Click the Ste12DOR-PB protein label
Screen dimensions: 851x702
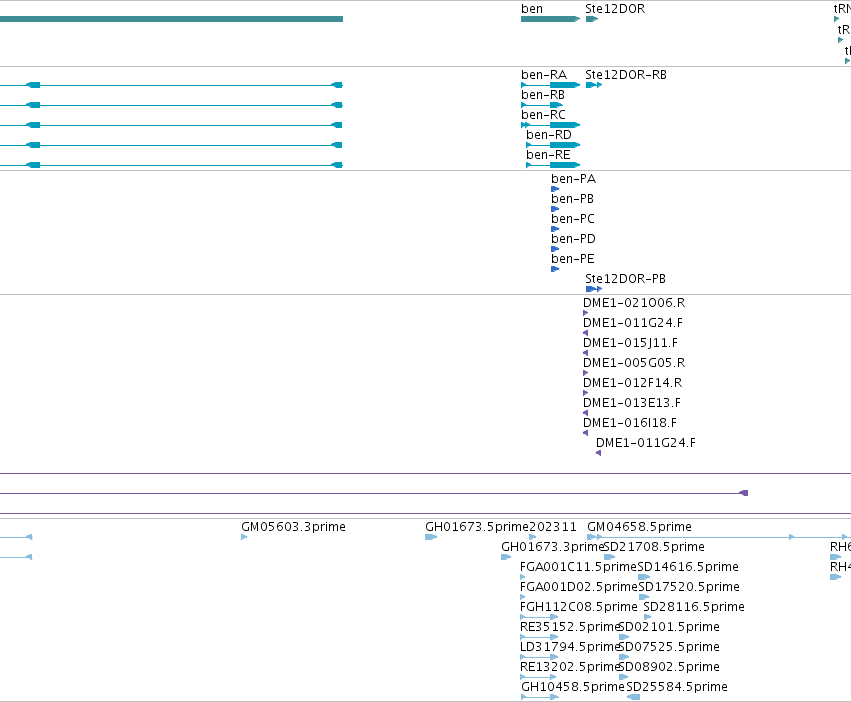(x=625, y=279)
